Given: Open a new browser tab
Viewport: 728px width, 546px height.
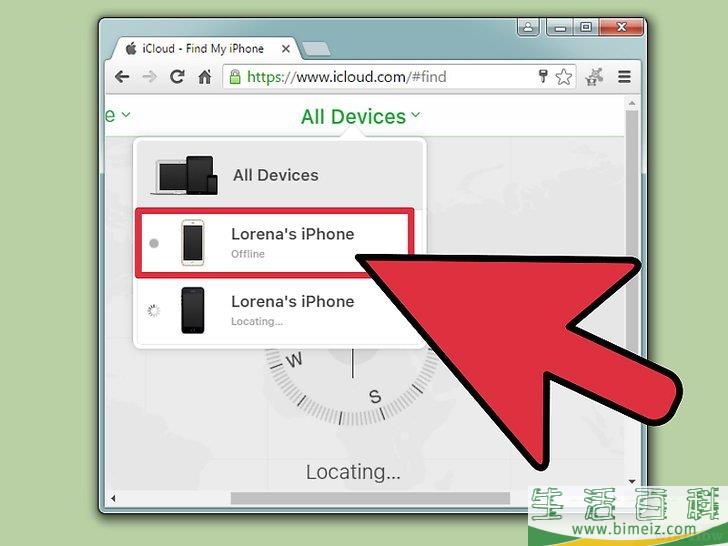Looking at the screenshot, I should (x=316, y=49).
